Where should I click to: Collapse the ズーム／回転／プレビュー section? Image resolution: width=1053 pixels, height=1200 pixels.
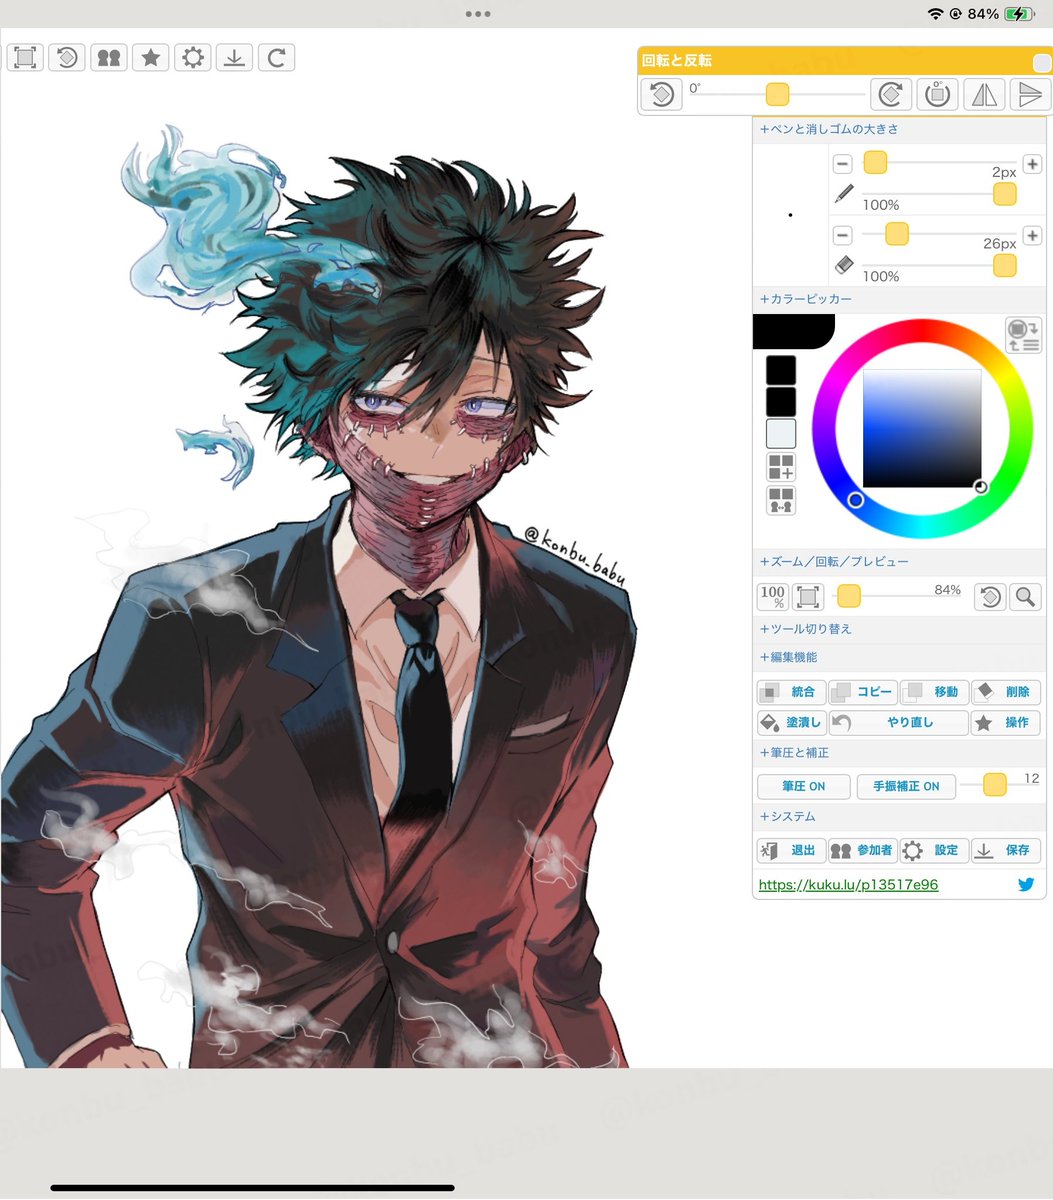tap(834, 562)
